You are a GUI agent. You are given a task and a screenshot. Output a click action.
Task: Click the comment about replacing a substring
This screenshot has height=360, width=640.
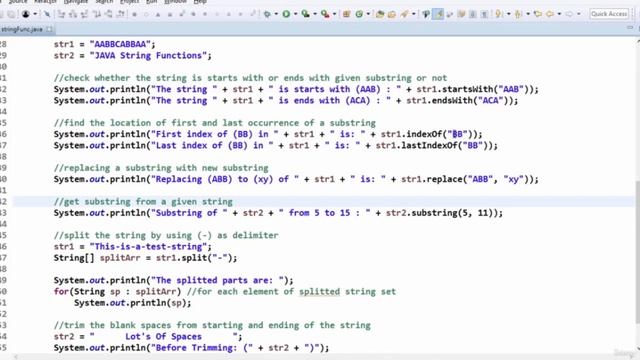(161, 168)
